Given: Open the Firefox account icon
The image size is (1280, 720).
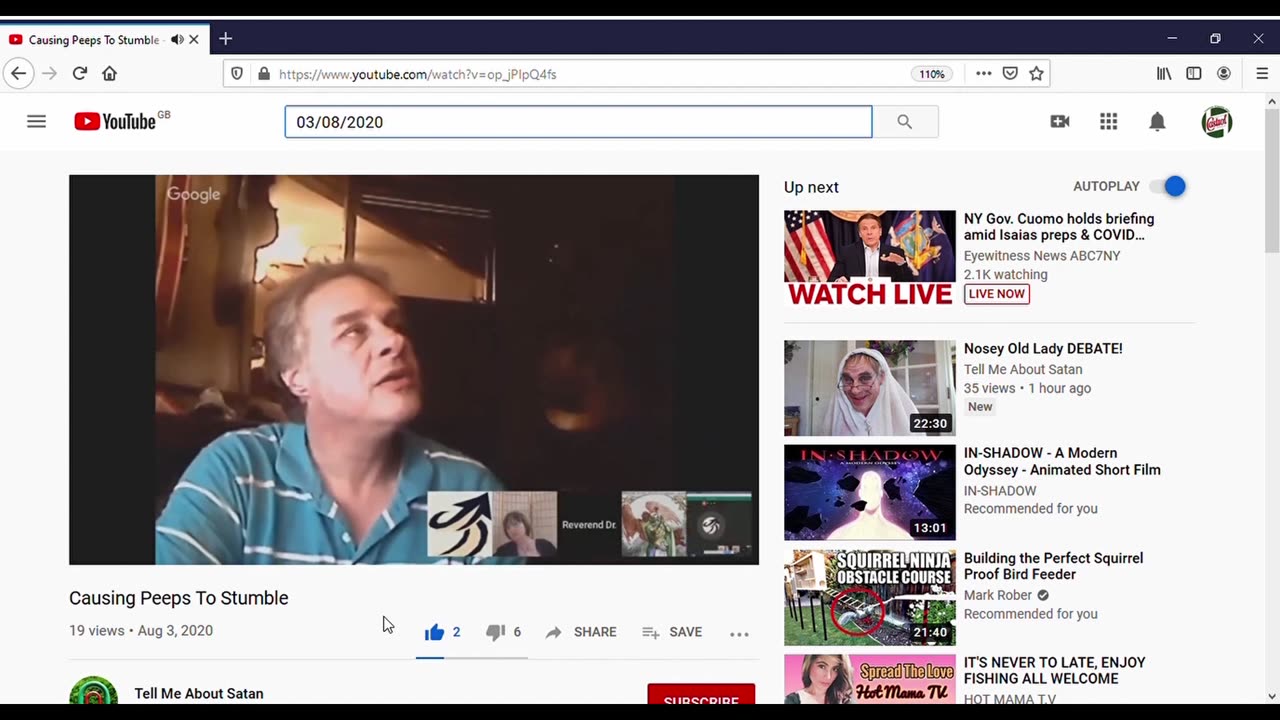Looking at the screenshot, I should [x=1224, y=74].
